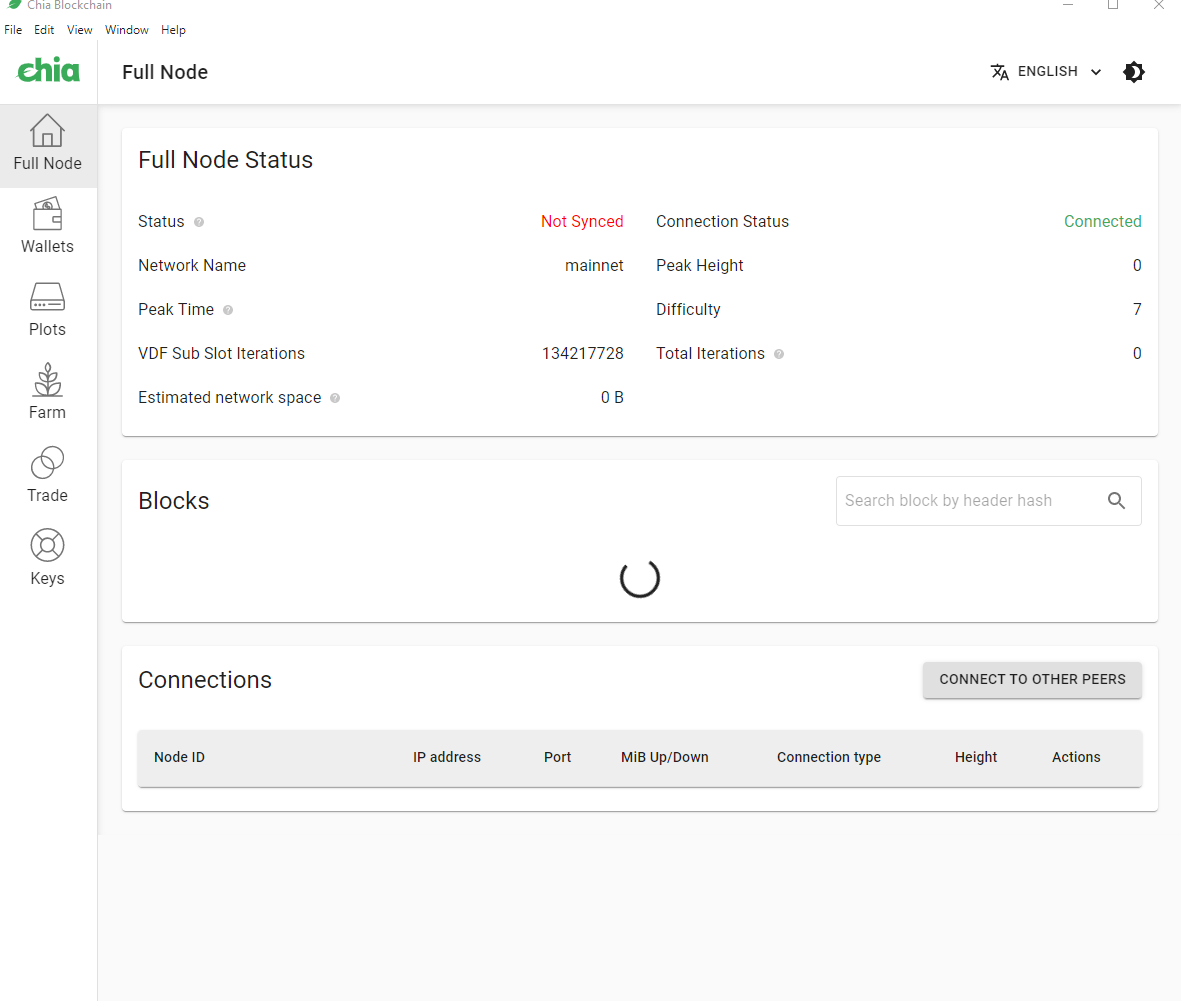This screenshot has height=1001, width=1181.
Task: Click the Actions column header
Action: 1076,757
